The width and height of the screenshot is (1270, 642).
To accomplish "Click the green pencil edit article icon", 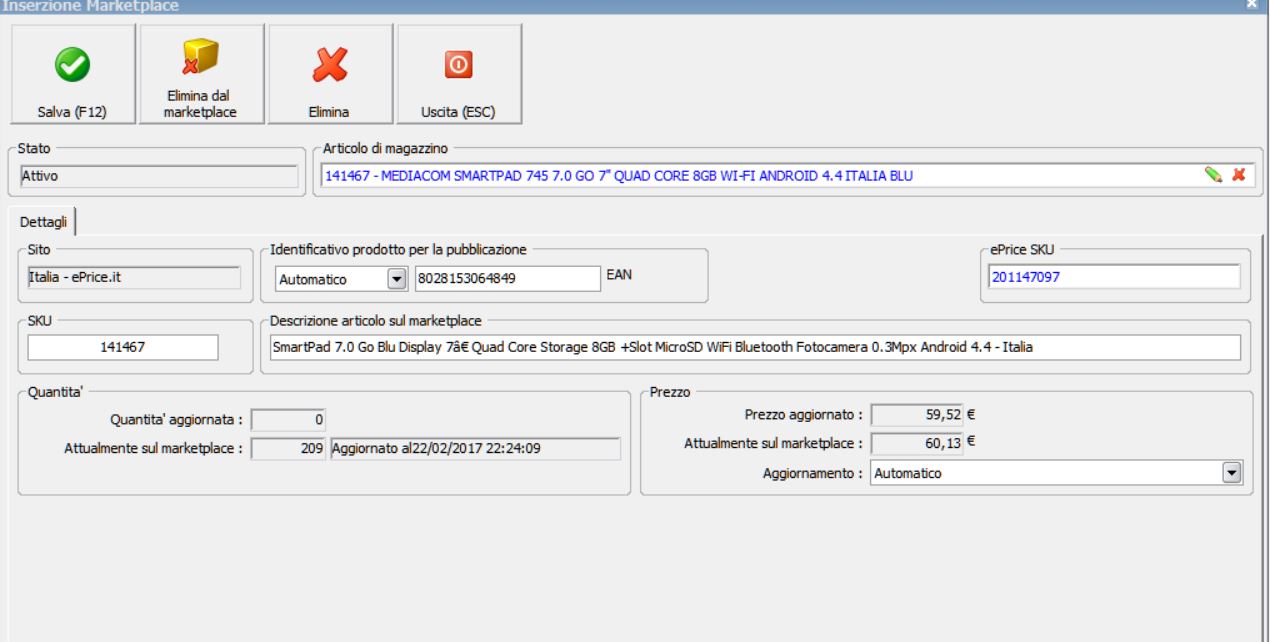I will point(1214,175).
